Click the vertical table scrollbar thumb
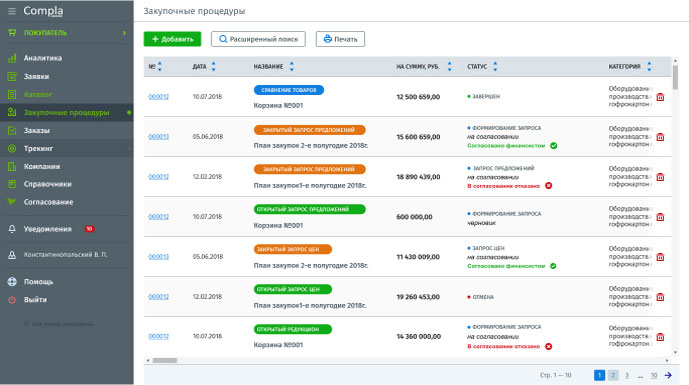The width and height of the screenshot is (689, 385). coord(675,77)
